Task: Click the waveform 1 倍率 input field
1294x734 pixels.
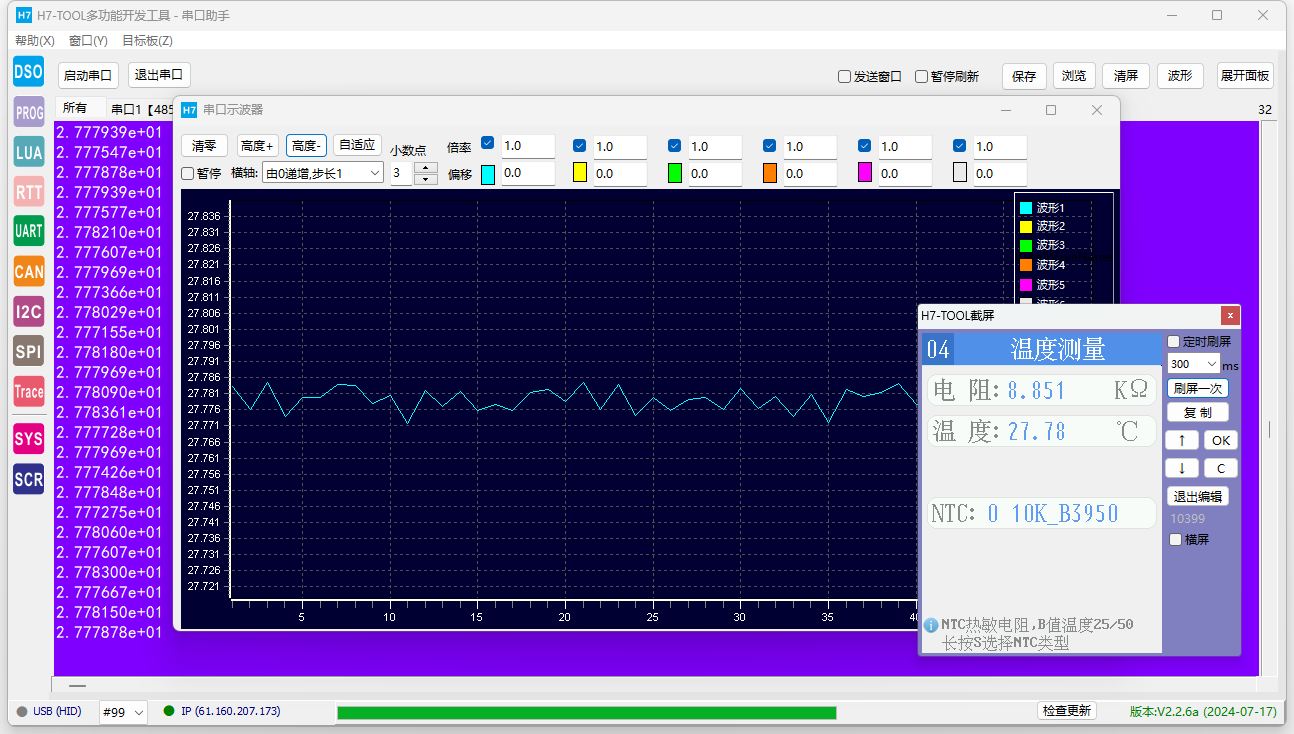Action: (527, 146)
